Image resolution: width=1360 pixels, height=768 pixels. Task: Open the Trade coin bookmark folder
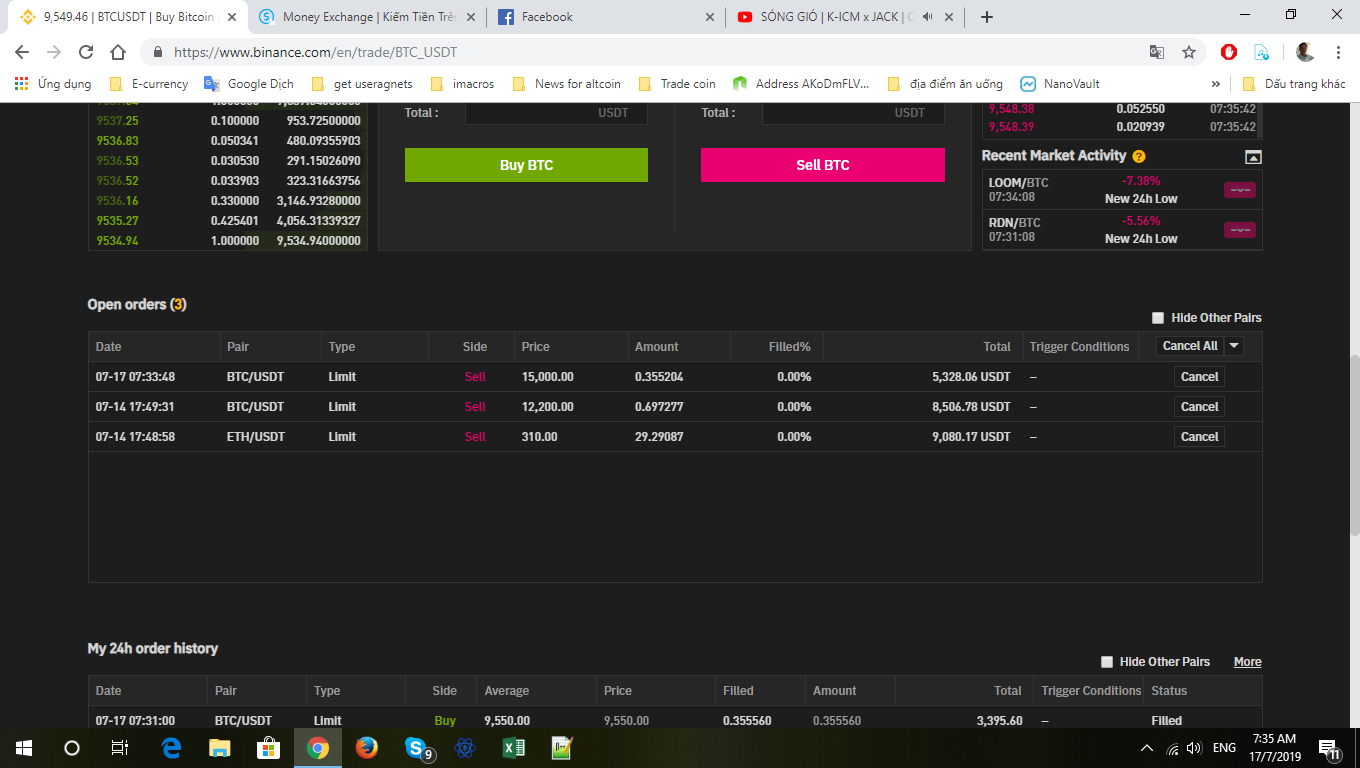click(x=677, y=84)
